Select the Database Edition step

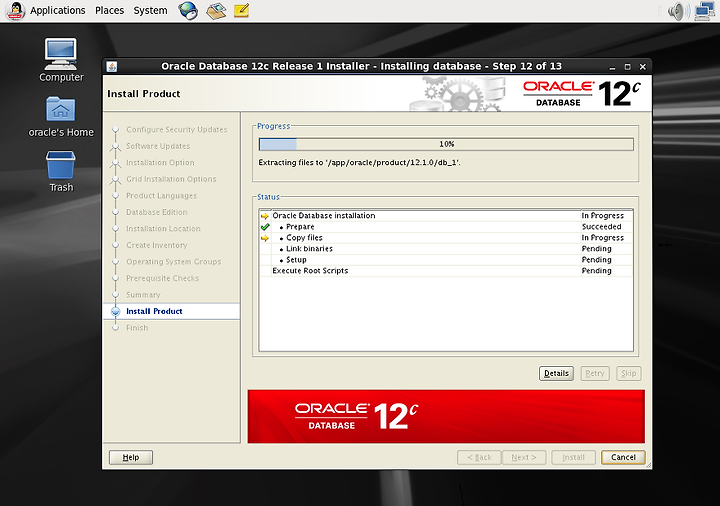[x=157, y=212]
